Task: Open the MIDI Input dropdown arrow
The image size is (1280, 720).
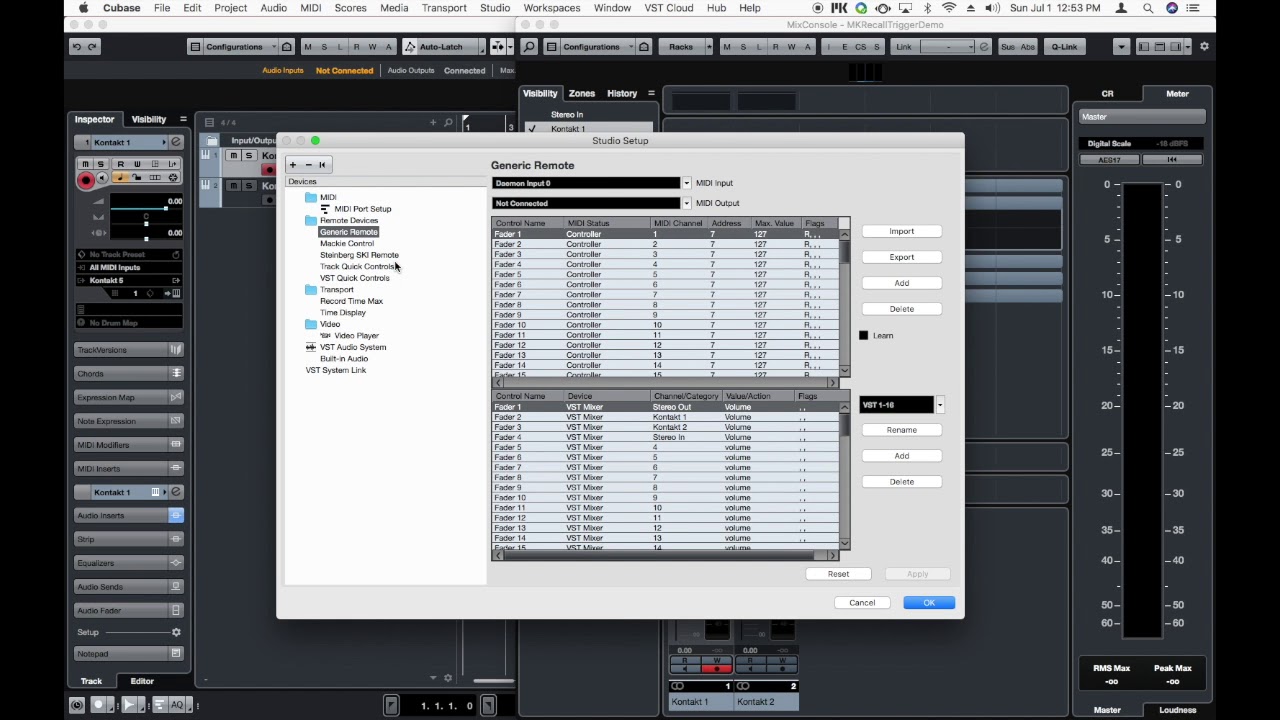Action: coord(686,183)
